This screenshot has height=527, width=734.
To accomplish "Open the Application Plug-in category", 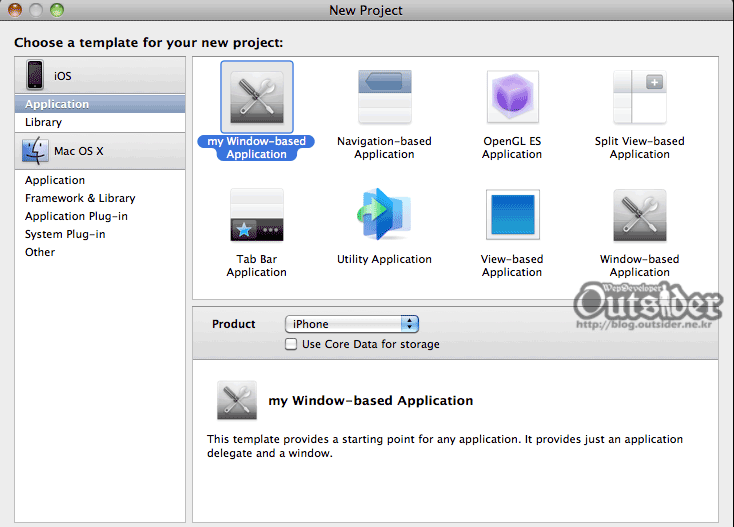I will [x=100, y=216].
